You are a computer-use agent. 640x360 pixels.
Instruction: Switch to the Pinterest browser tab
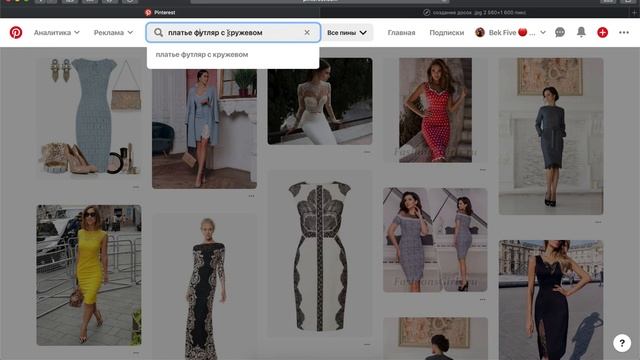(160, 12)
